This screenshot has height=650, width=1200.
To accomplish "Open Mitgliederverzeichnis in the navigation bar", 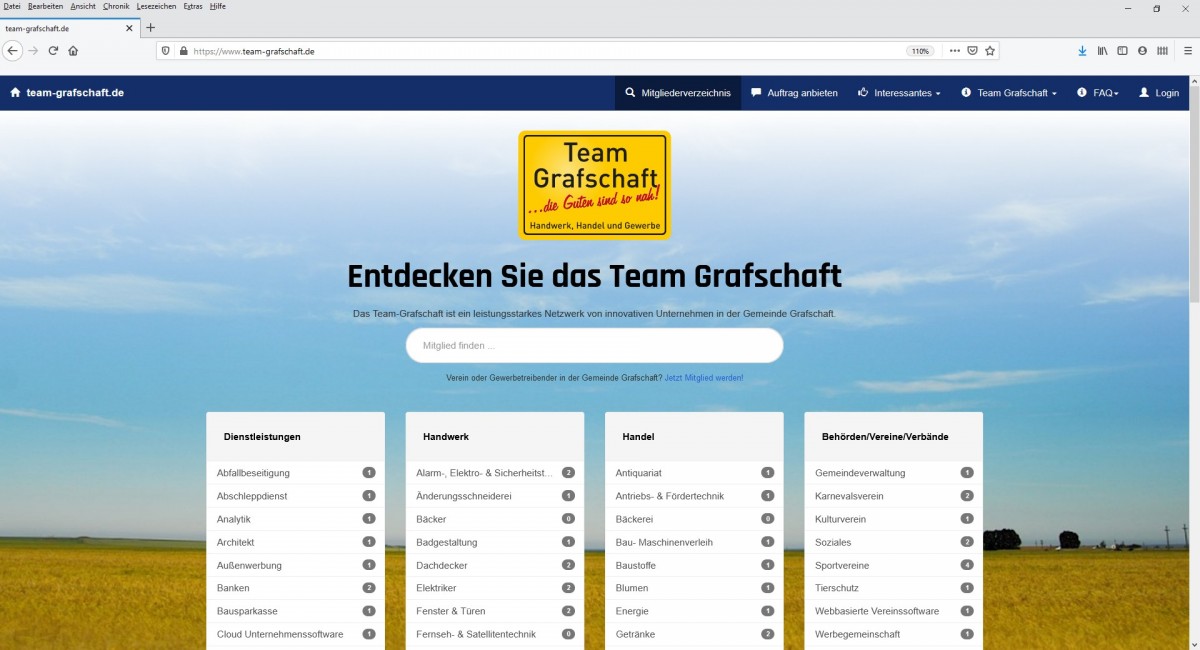I will pos(678,93).
